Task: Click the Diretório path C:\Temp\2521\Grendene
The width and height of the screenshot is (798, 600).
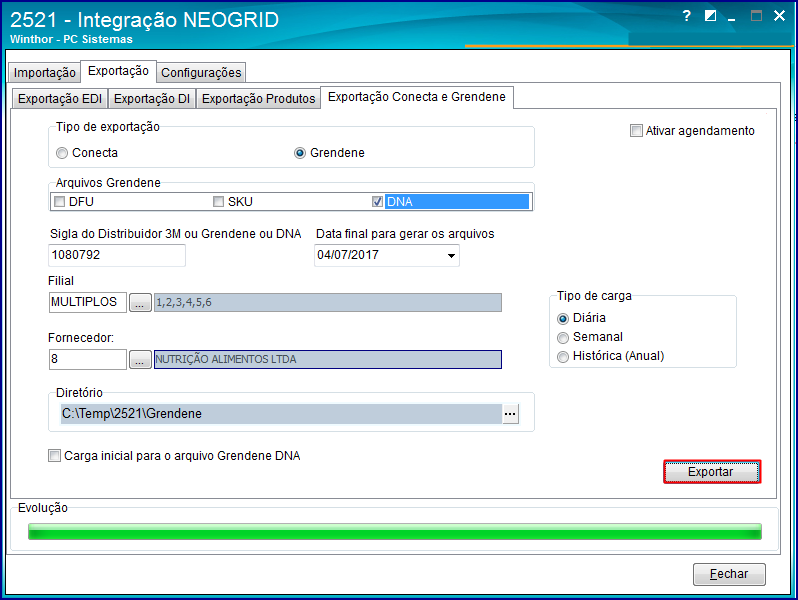Action: (x=281, y=414)
